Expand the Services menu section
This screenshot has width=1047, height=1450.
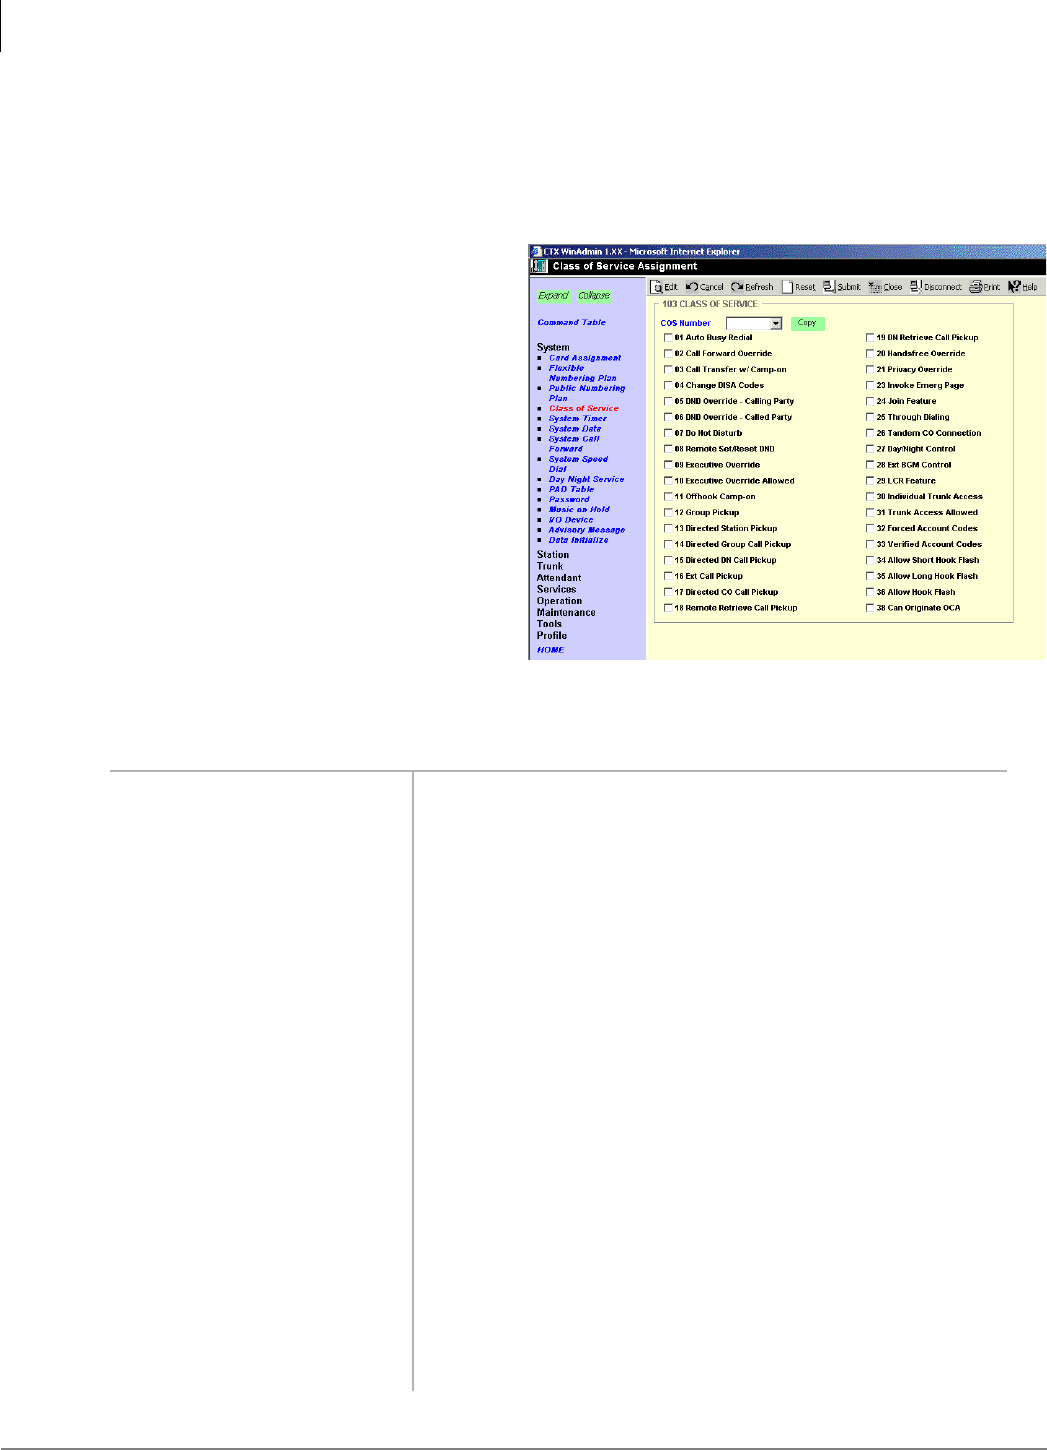pyautogui.click(x=556, y=589)
